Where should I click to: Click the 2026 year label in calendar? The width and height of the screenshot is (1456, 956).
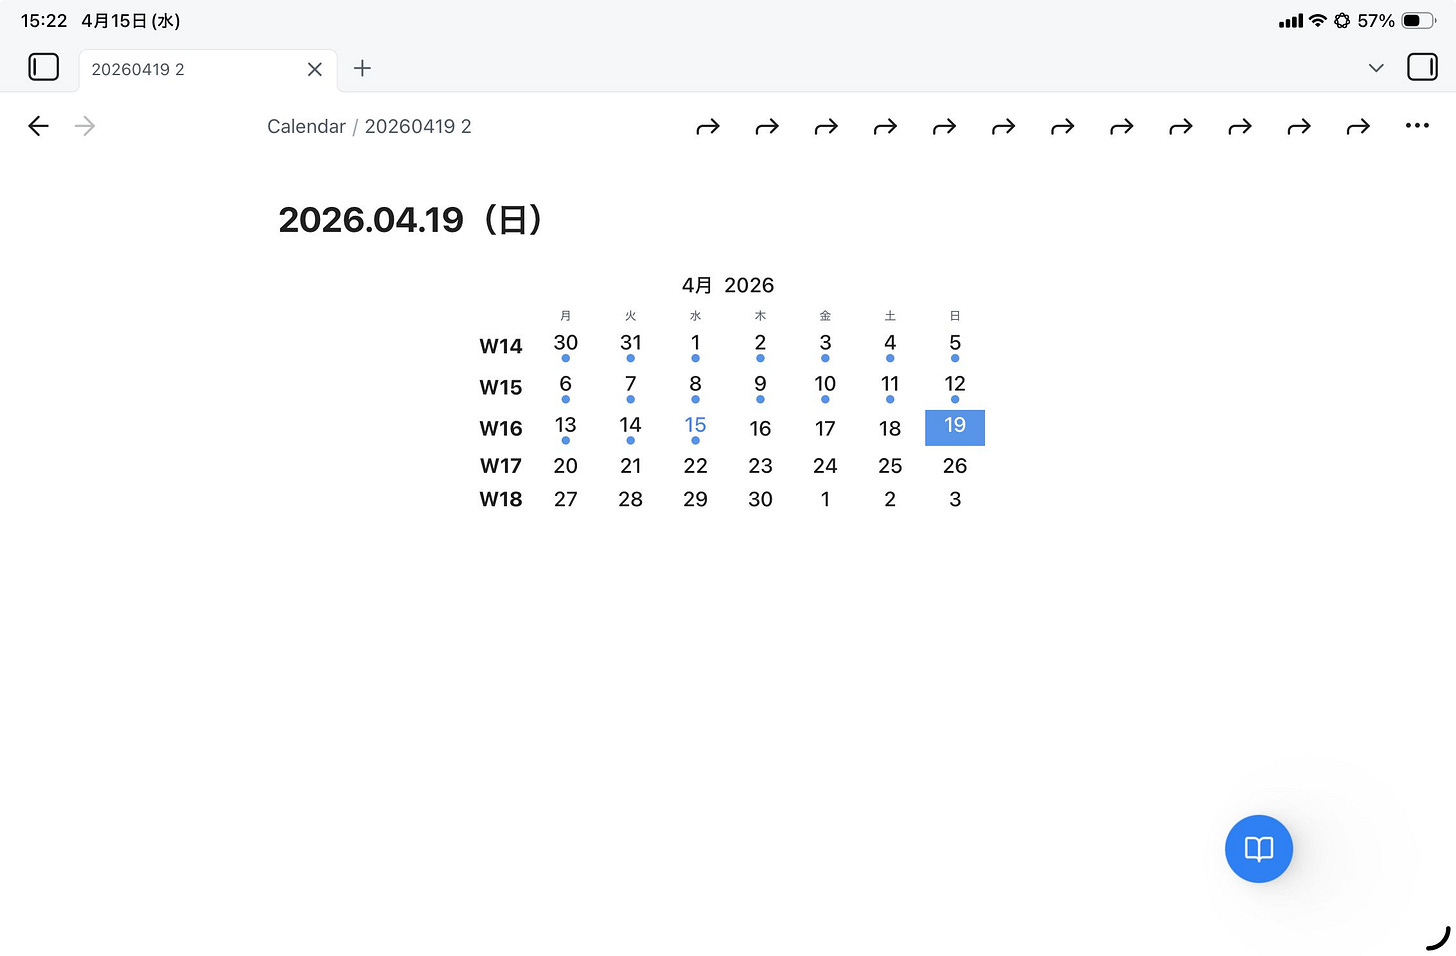click(x=749, y=285)
